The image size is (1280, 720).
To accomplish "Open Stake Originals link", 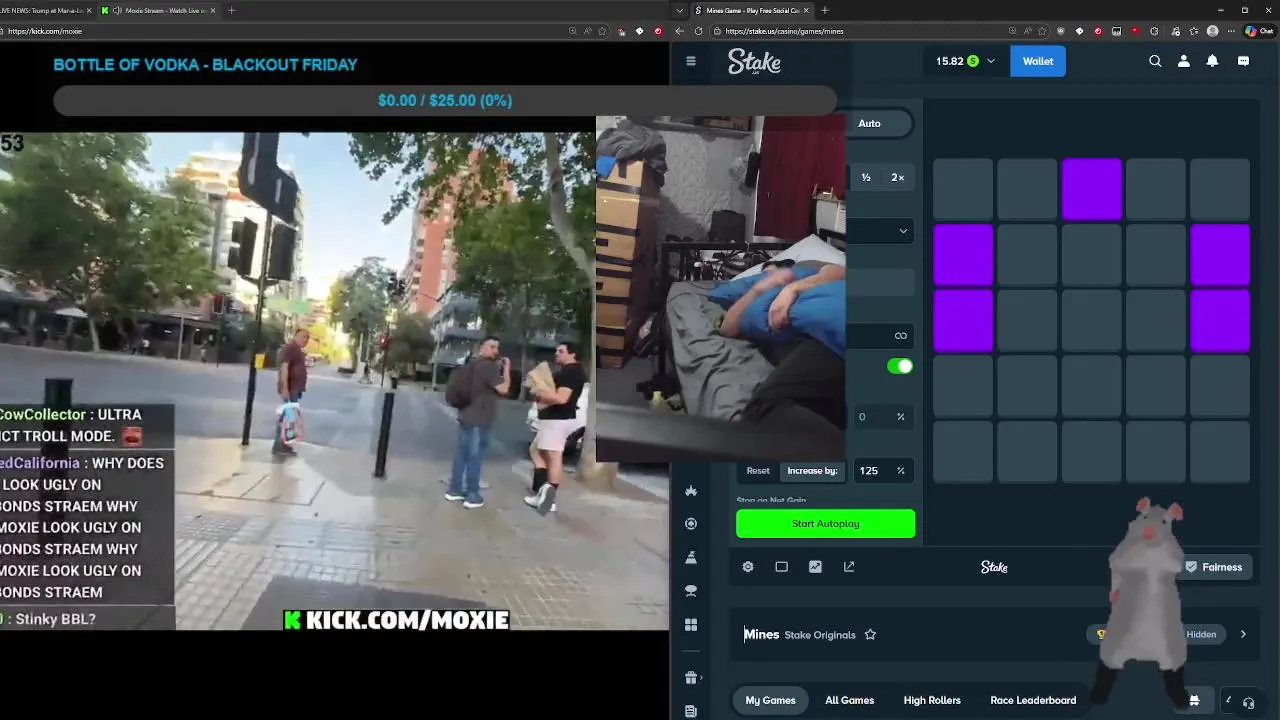I will [820, 635].
